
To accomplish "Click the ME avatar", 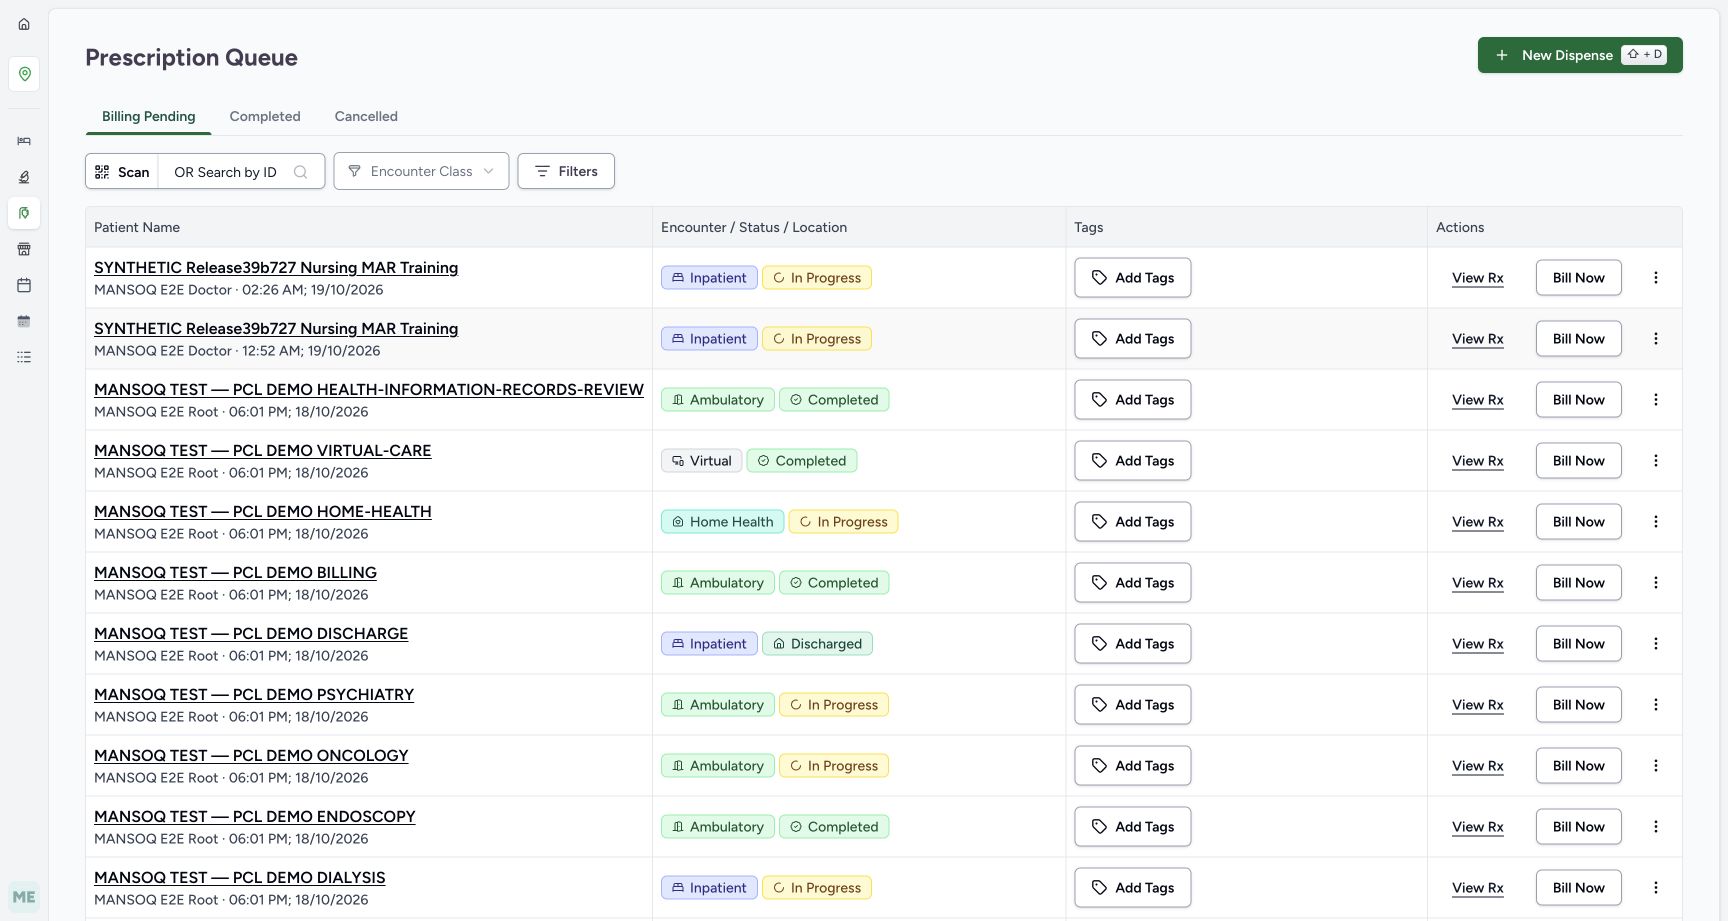I will pyautogui.click(x=24, y=897).
